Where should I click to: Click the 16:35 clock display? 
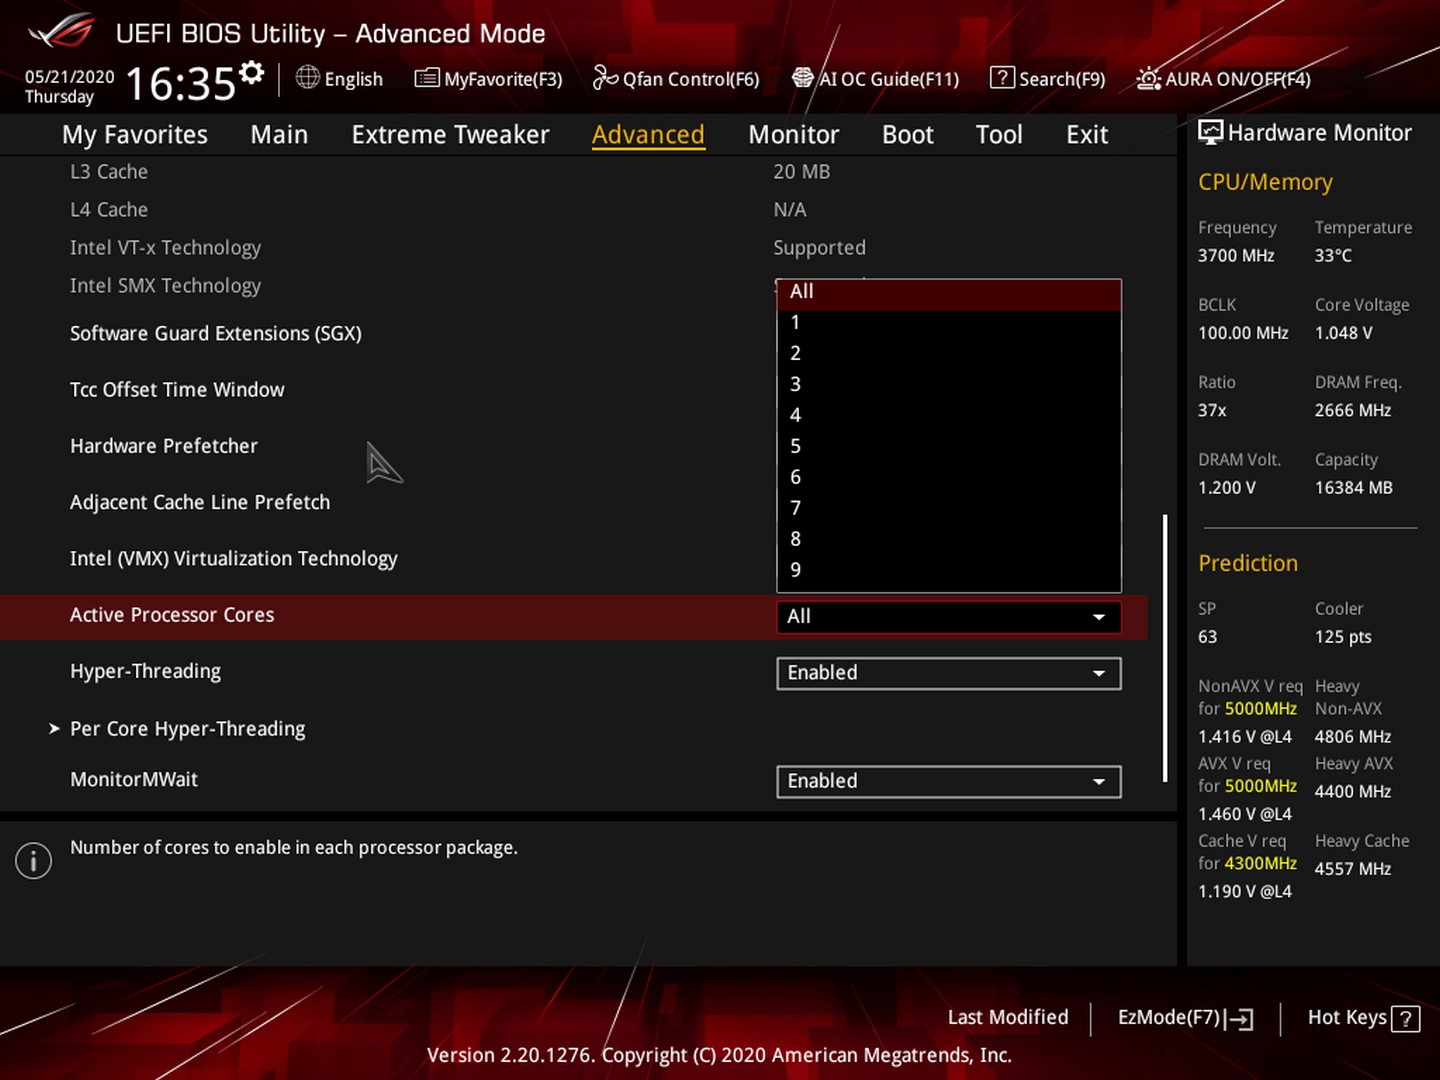[180, 84]
